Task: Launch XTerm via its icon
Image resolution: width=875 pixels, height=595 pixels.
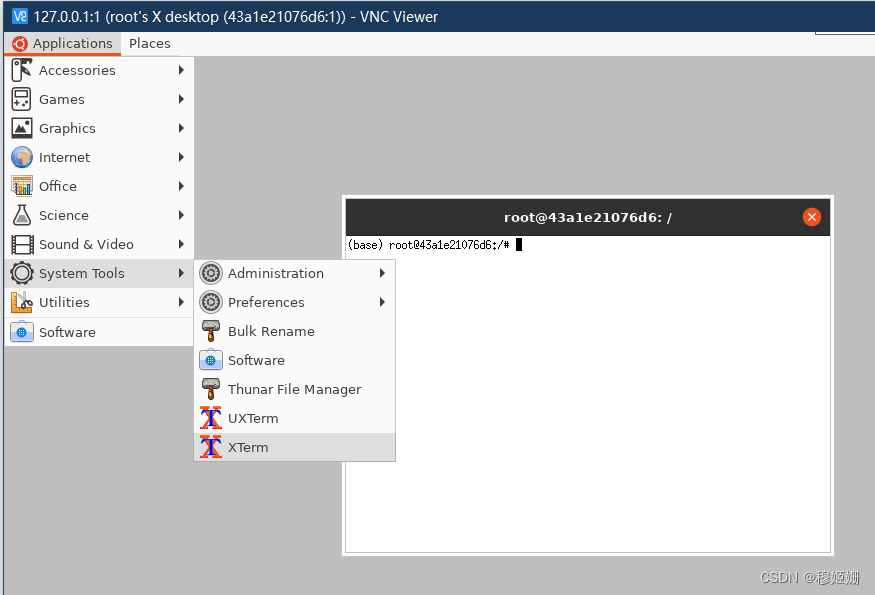Action: (211, 447)
